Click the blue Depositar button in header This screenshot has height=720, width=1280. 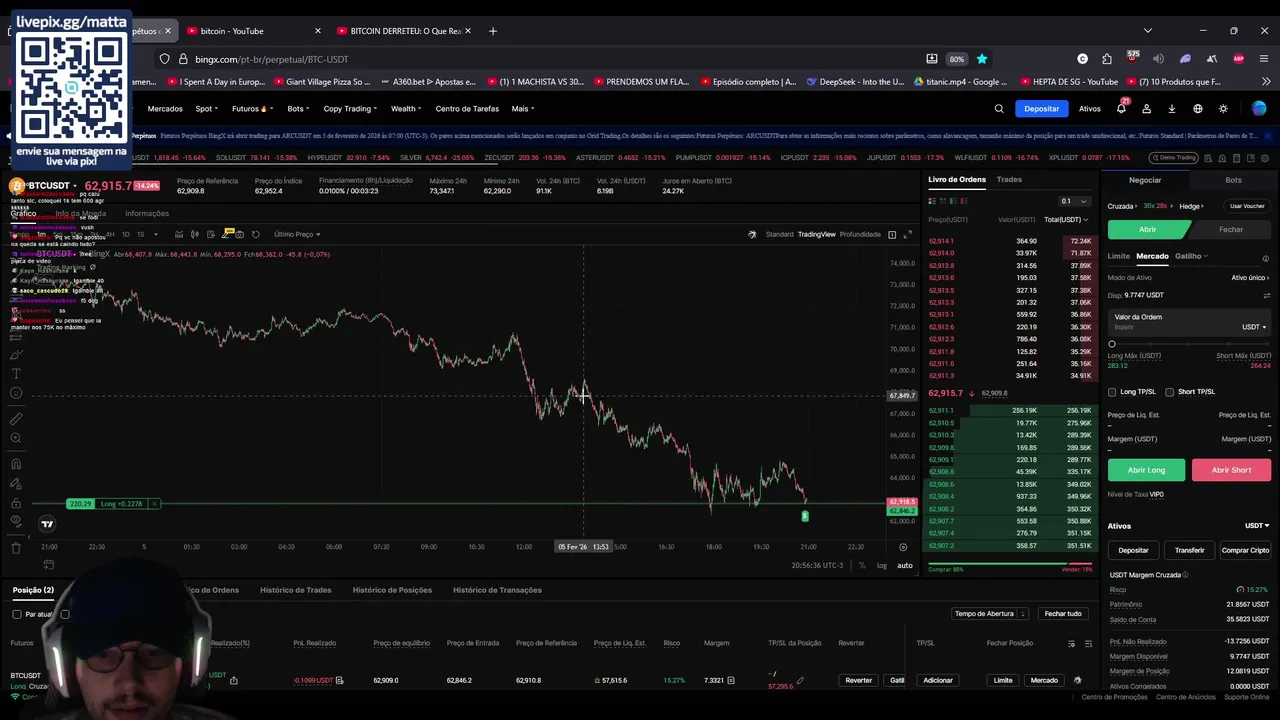[1041, 109]
